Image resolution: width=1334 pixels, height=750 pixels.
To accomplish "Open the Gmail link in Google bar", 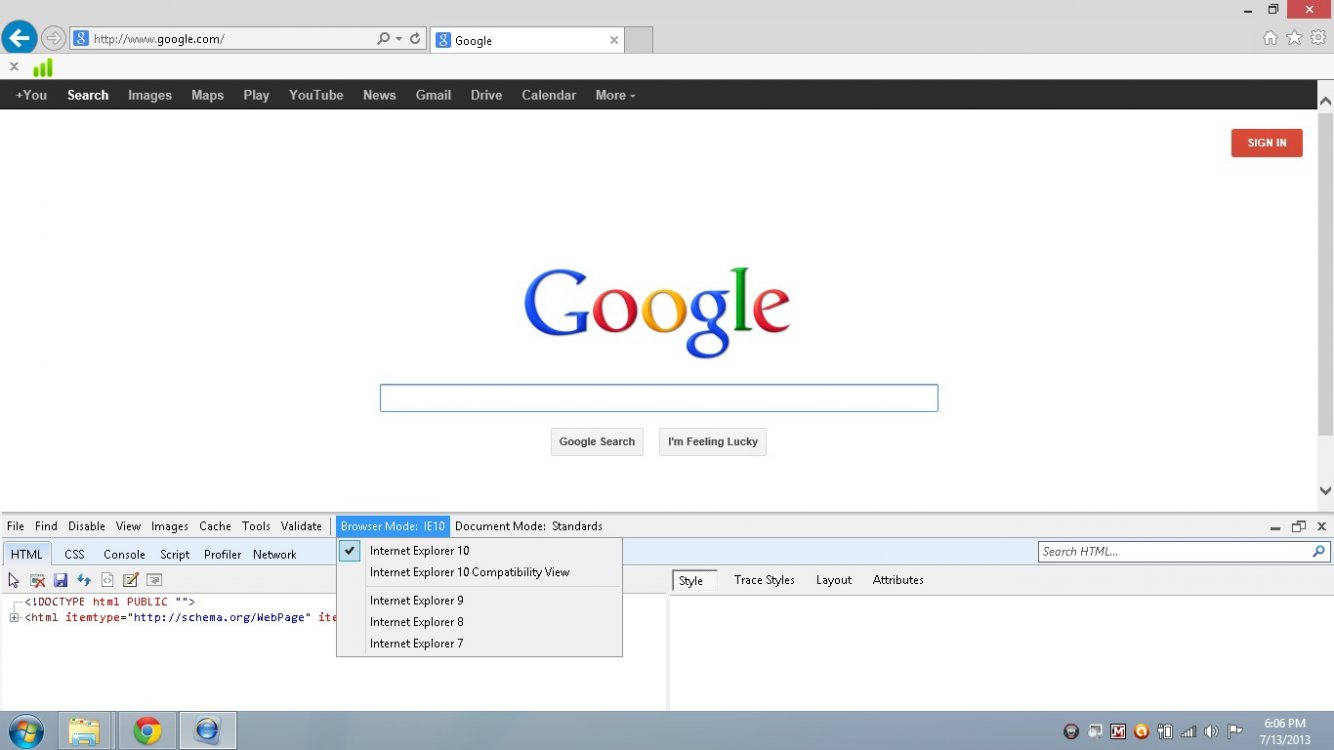I will click(433, 95).
